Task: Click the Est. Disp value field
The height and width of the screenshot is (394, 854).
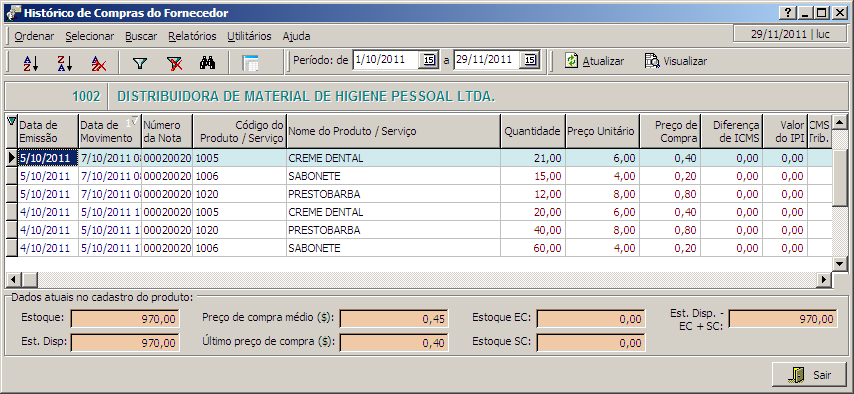Action: [125, 342]
